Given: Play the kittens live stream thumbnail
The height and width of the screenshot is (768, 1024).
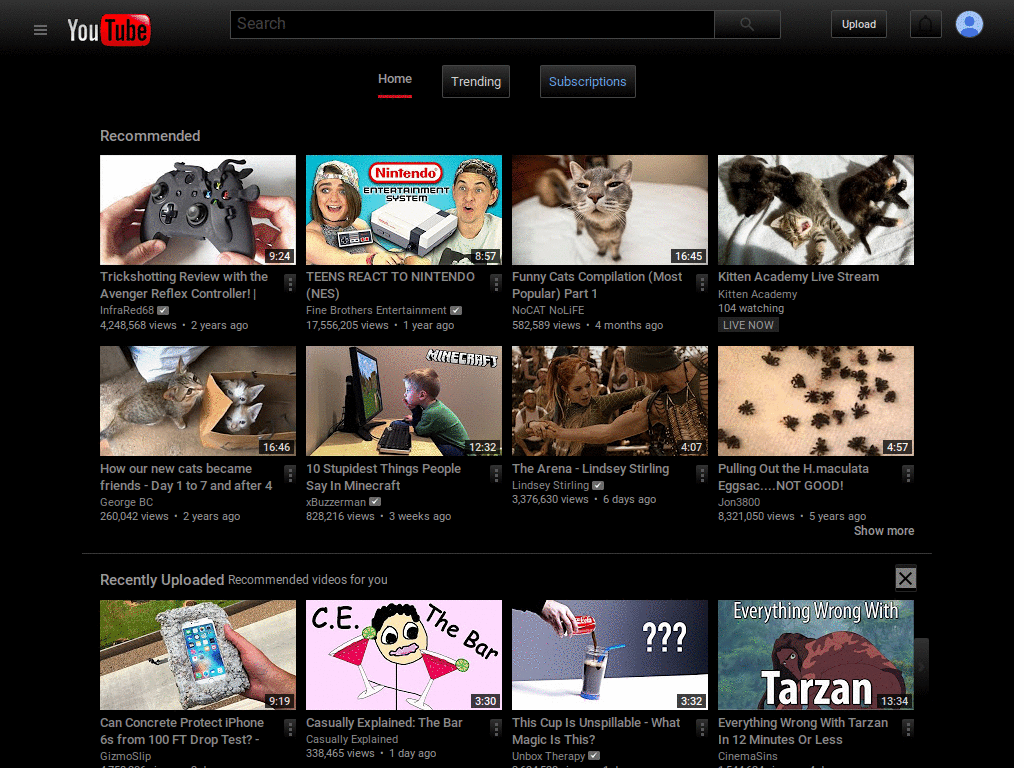Looking at the screenshot, I should tap(816, 210).
